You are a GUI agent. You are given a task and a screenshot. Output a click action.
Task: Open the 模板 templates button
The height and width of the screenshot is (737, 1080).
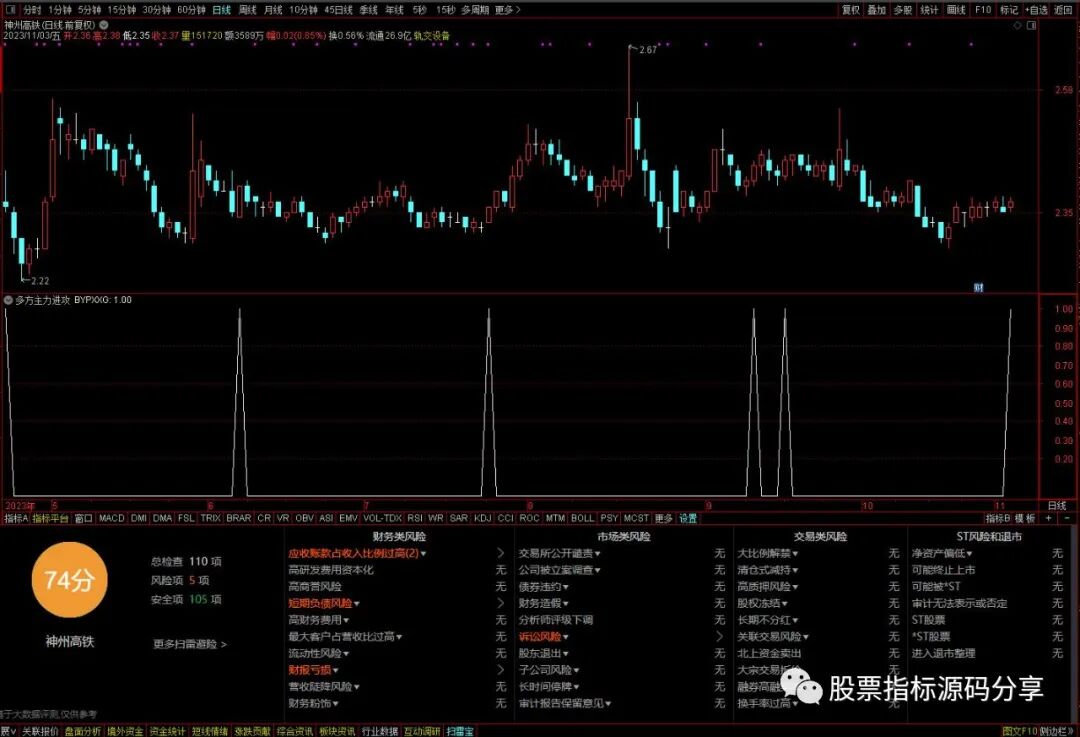tap(1025, 518)
